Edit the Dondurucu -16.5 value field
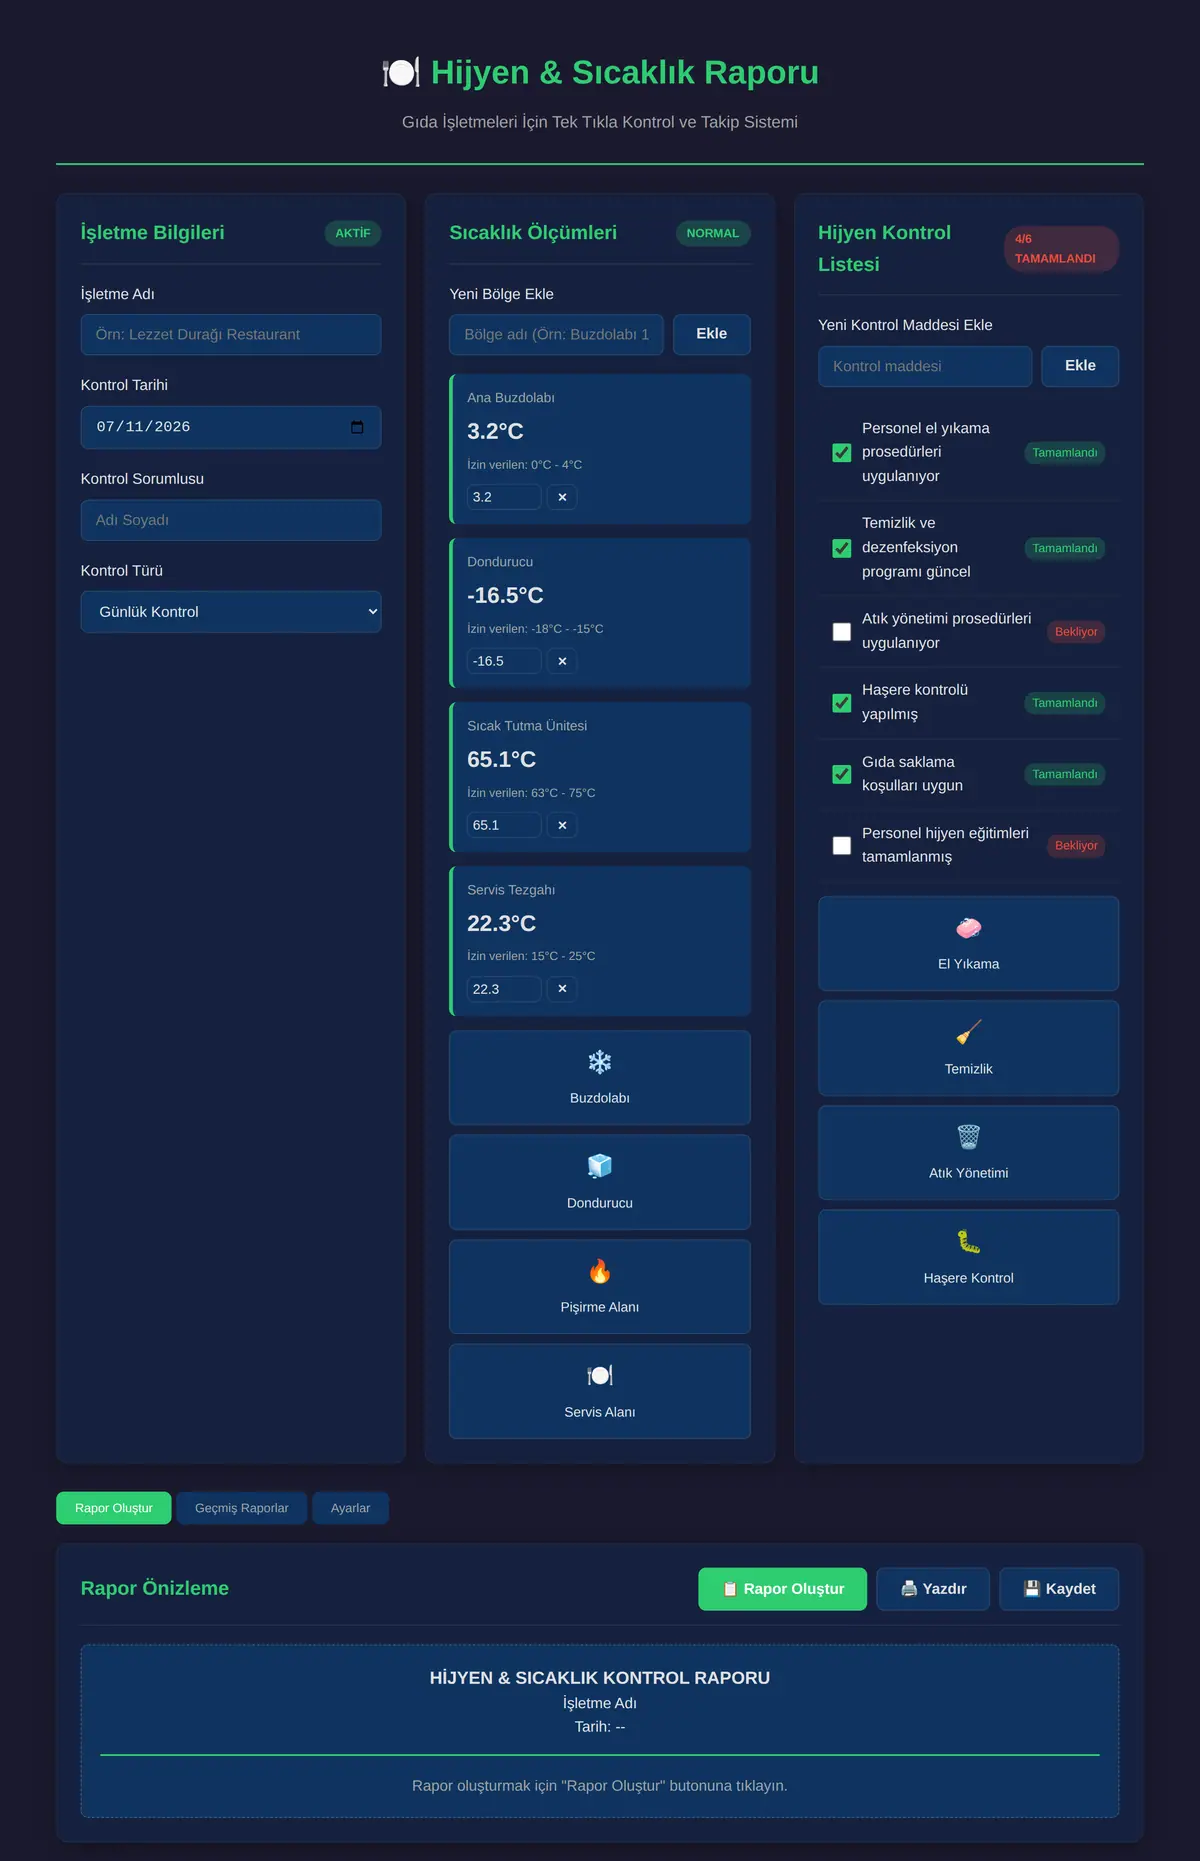This screenshot has width=1200, height=1861. [504, 661]
